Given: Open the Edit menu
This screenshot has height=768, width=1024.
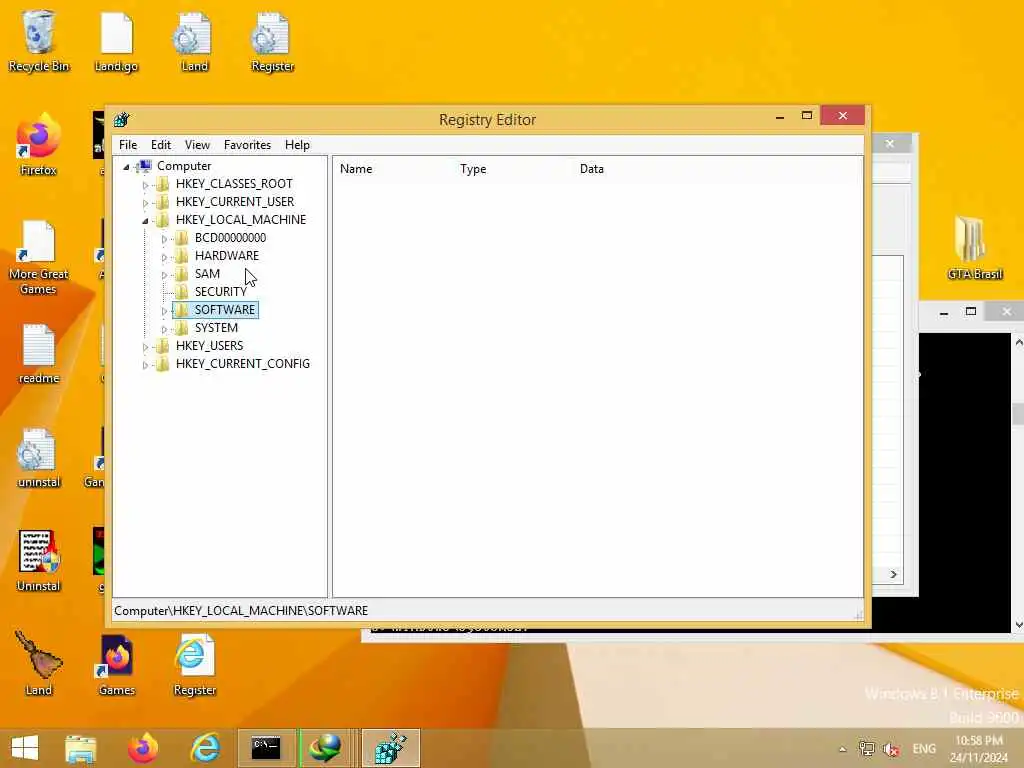Looking at the screenshot, I should [161, 145].
